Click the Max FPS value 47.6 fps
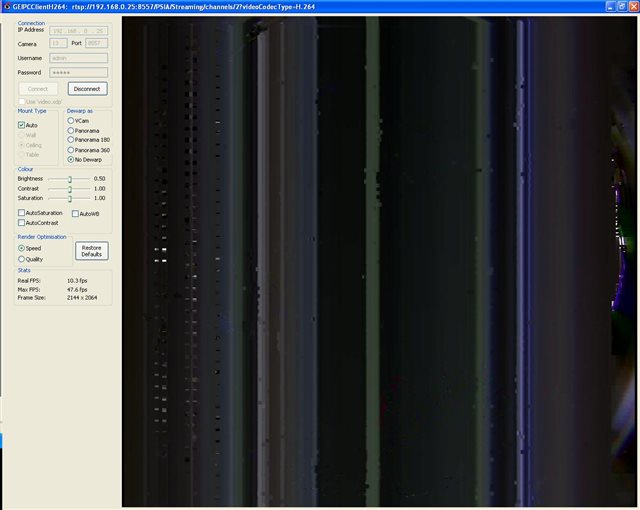The height and width of the screenshot is (510, 640). [x=77, y=289]
